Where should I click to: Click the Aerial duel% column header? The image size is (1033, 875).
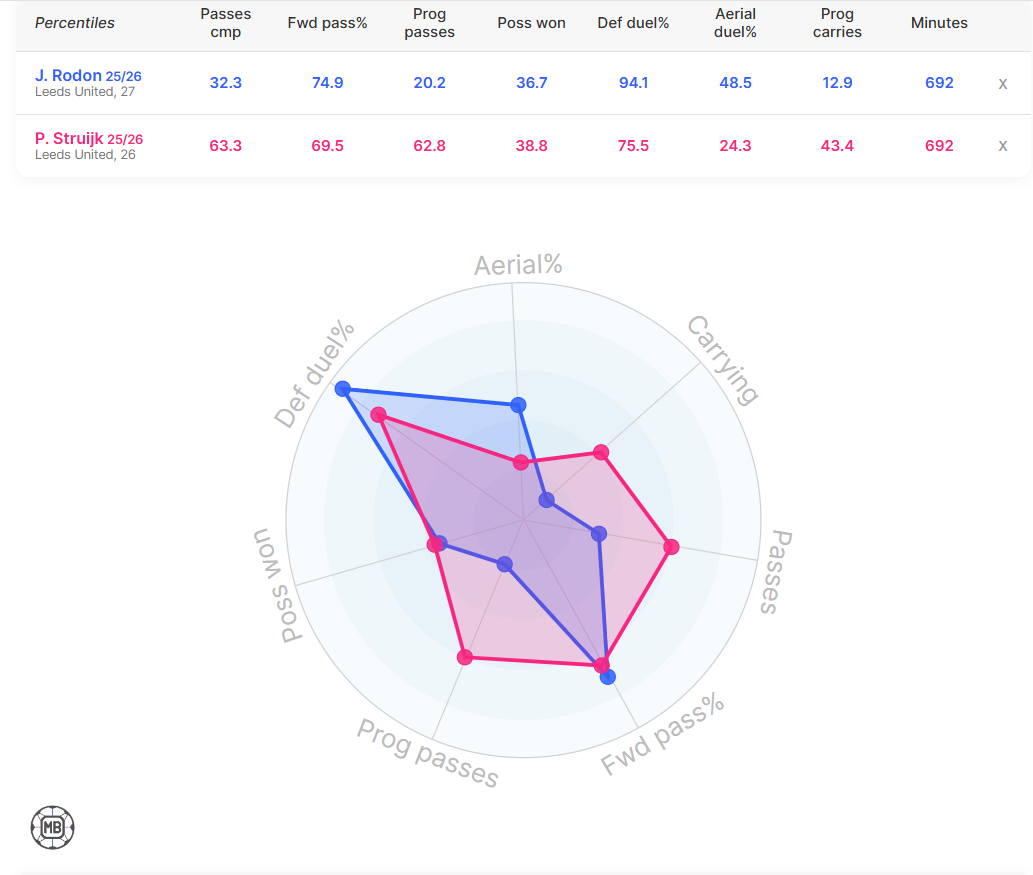735,23
